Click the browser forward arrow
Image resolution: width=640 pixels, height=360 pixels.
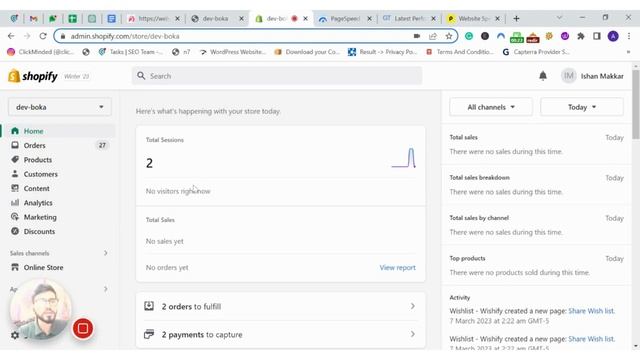pos(27,36)
